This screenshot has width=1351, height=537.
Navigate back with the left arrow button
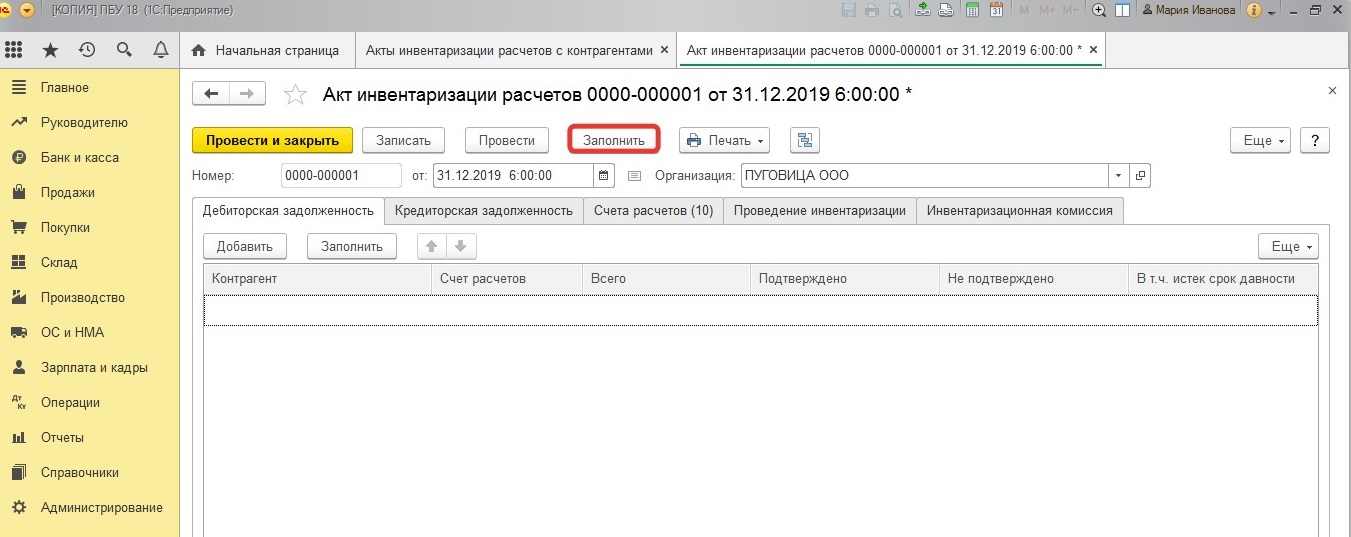point(211,94)
